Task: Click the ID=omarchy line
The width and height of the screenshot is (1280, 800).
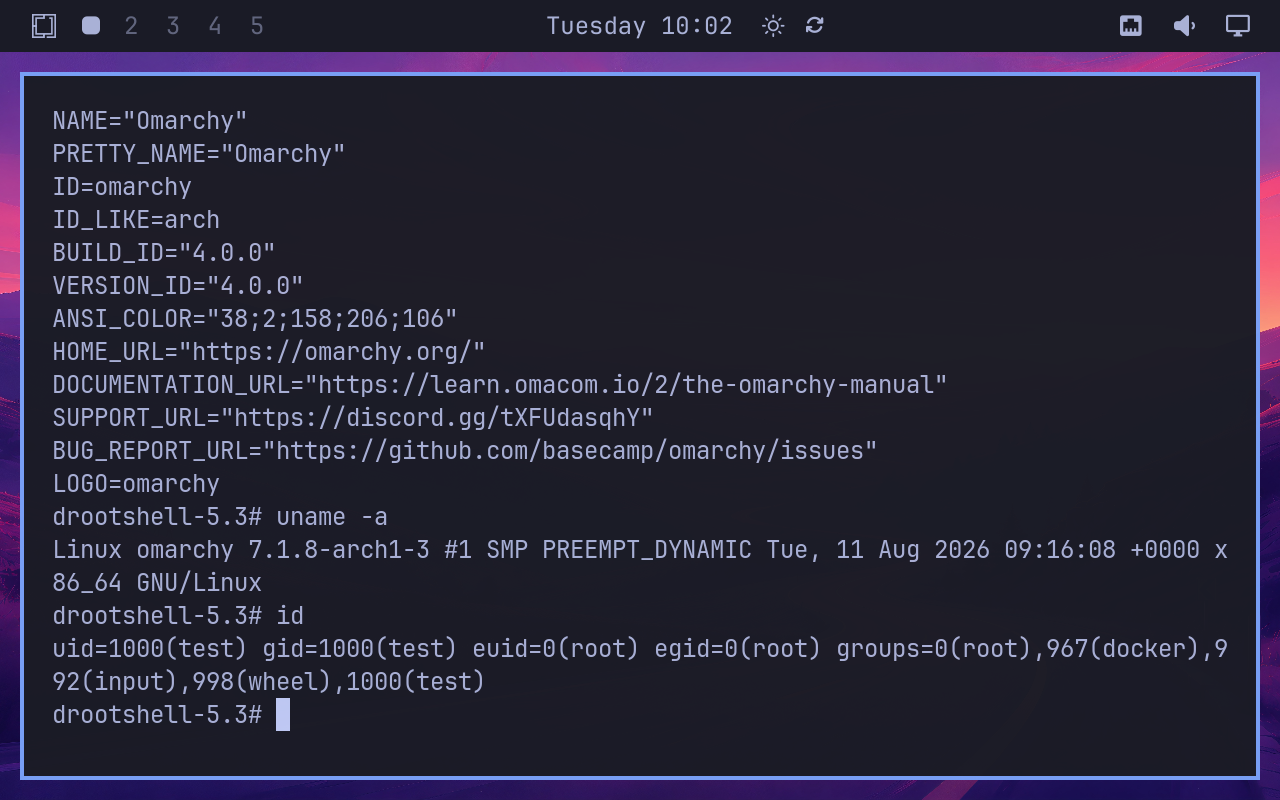Action: pos(122,187)
